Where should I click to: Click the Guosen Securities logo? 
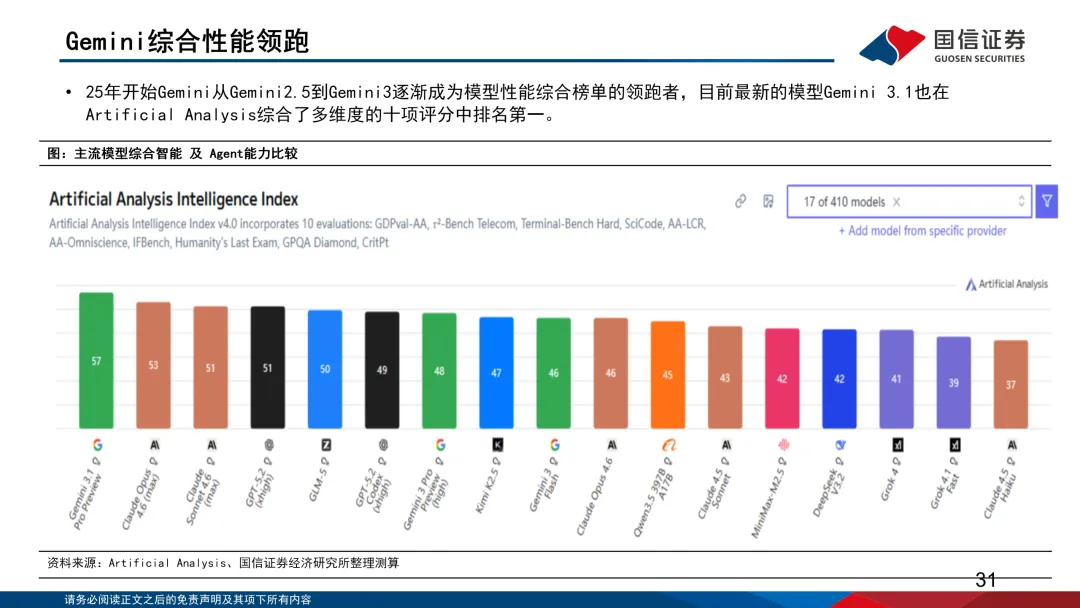(942, 45)
